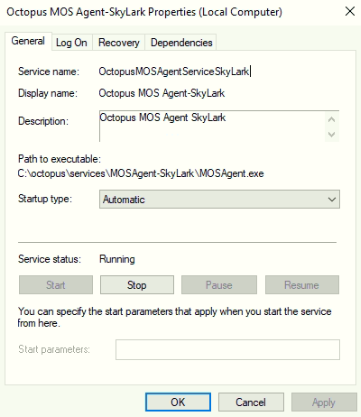Click the description scroll up arrow
Screen dimensions: 361x417
coord(331,119)
